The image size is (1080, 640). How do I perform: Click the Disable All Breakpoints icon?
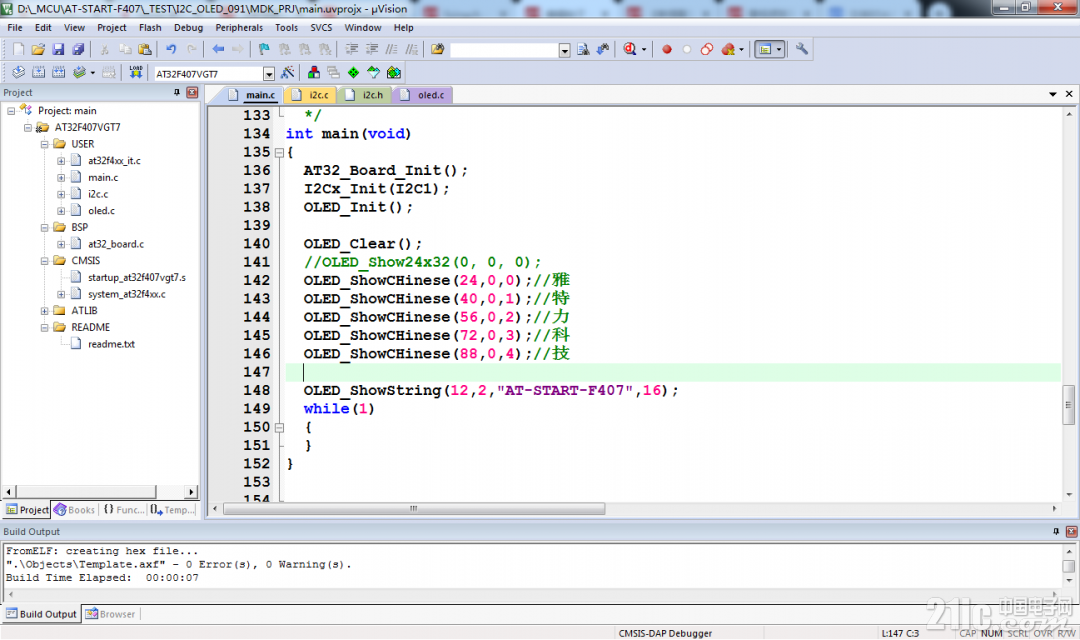(x=707, y=50)
